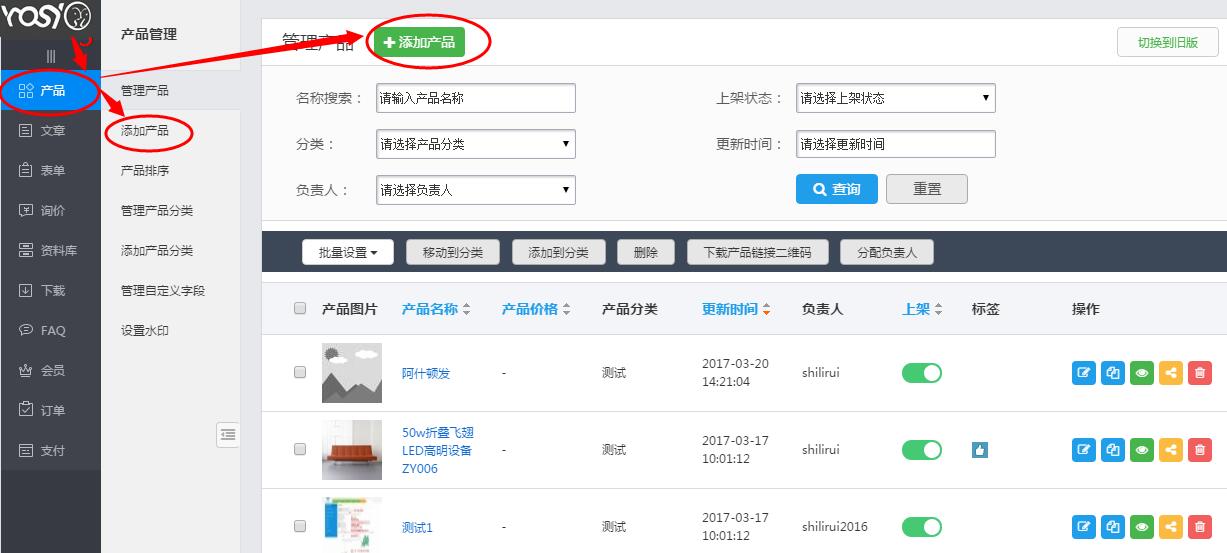Share the 50w折叠飞翅 product
The width and height of the screenshot is (1227, 553).
click(x=1171, y=450)
